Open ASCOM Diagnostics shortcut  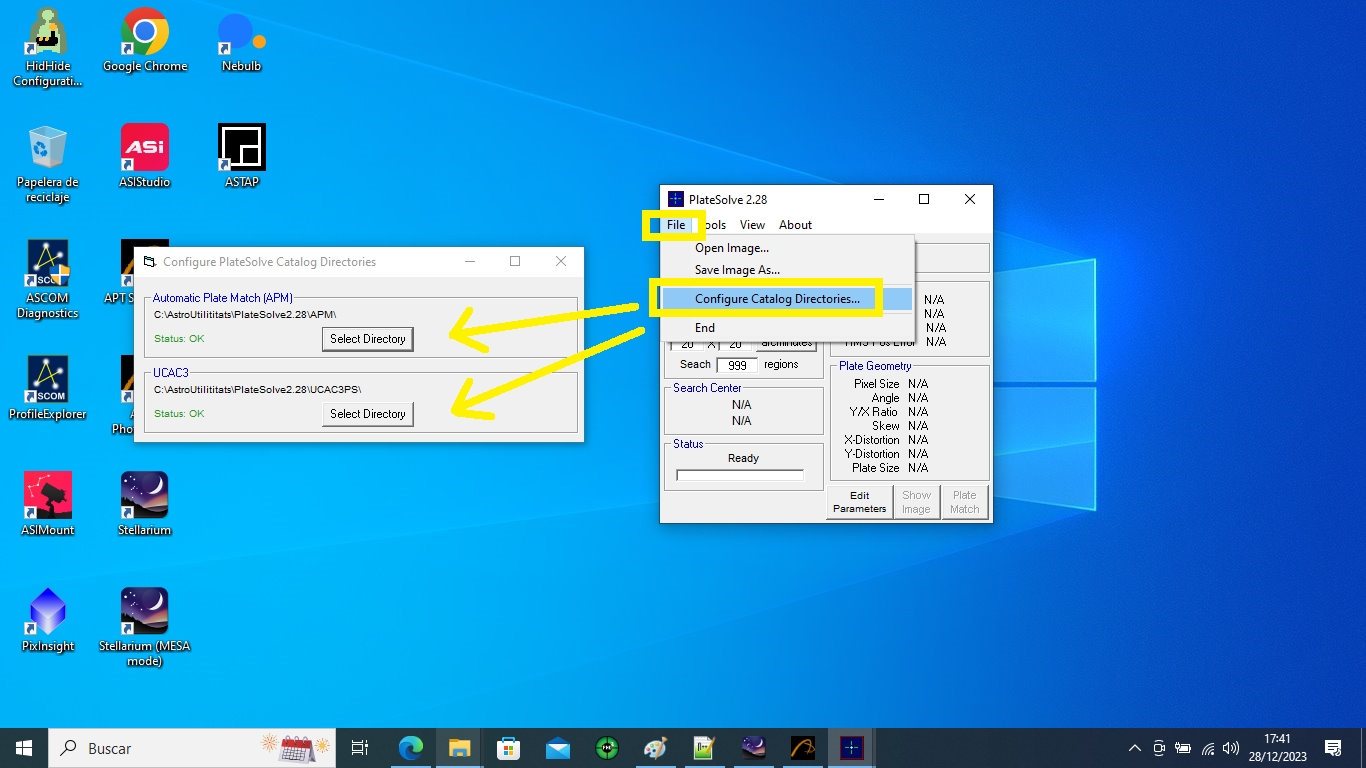[48, 265]
